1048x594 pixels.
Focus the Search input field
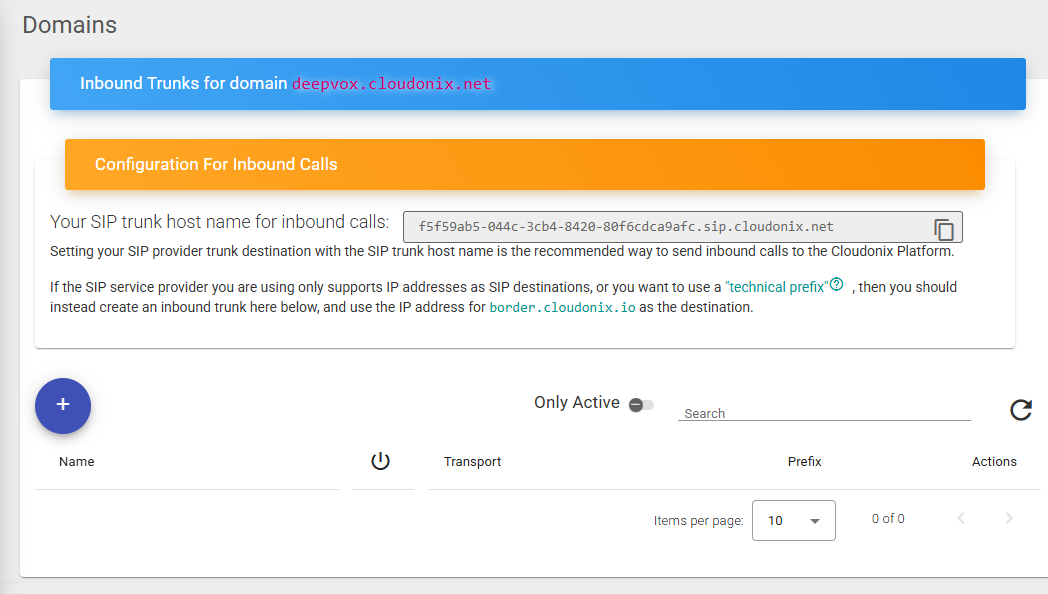(823, 413)
